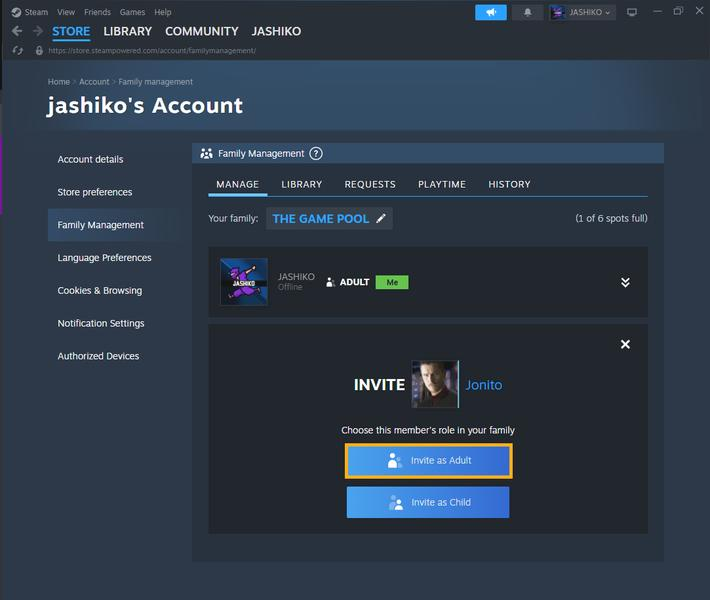Screen dimensions: 710x600
Task: Open the notifications bell icon
Action: pos(528,12)
